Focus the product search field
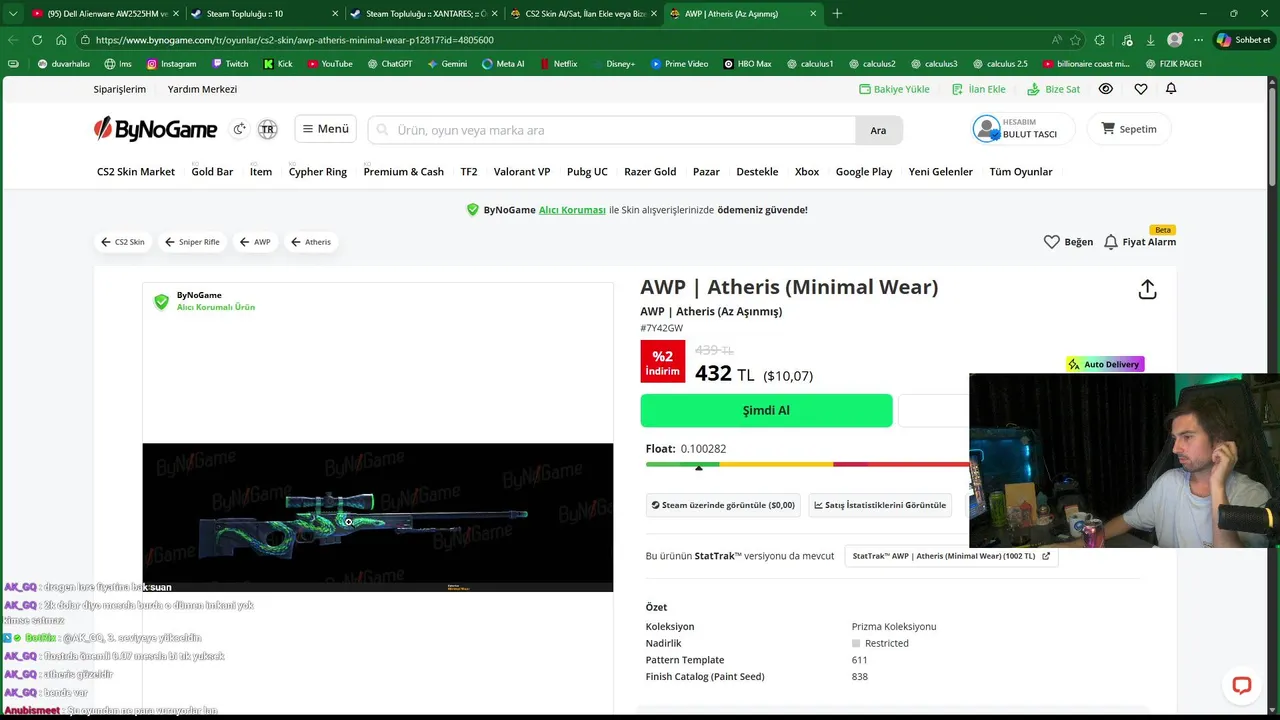 (x=612, y=130)
